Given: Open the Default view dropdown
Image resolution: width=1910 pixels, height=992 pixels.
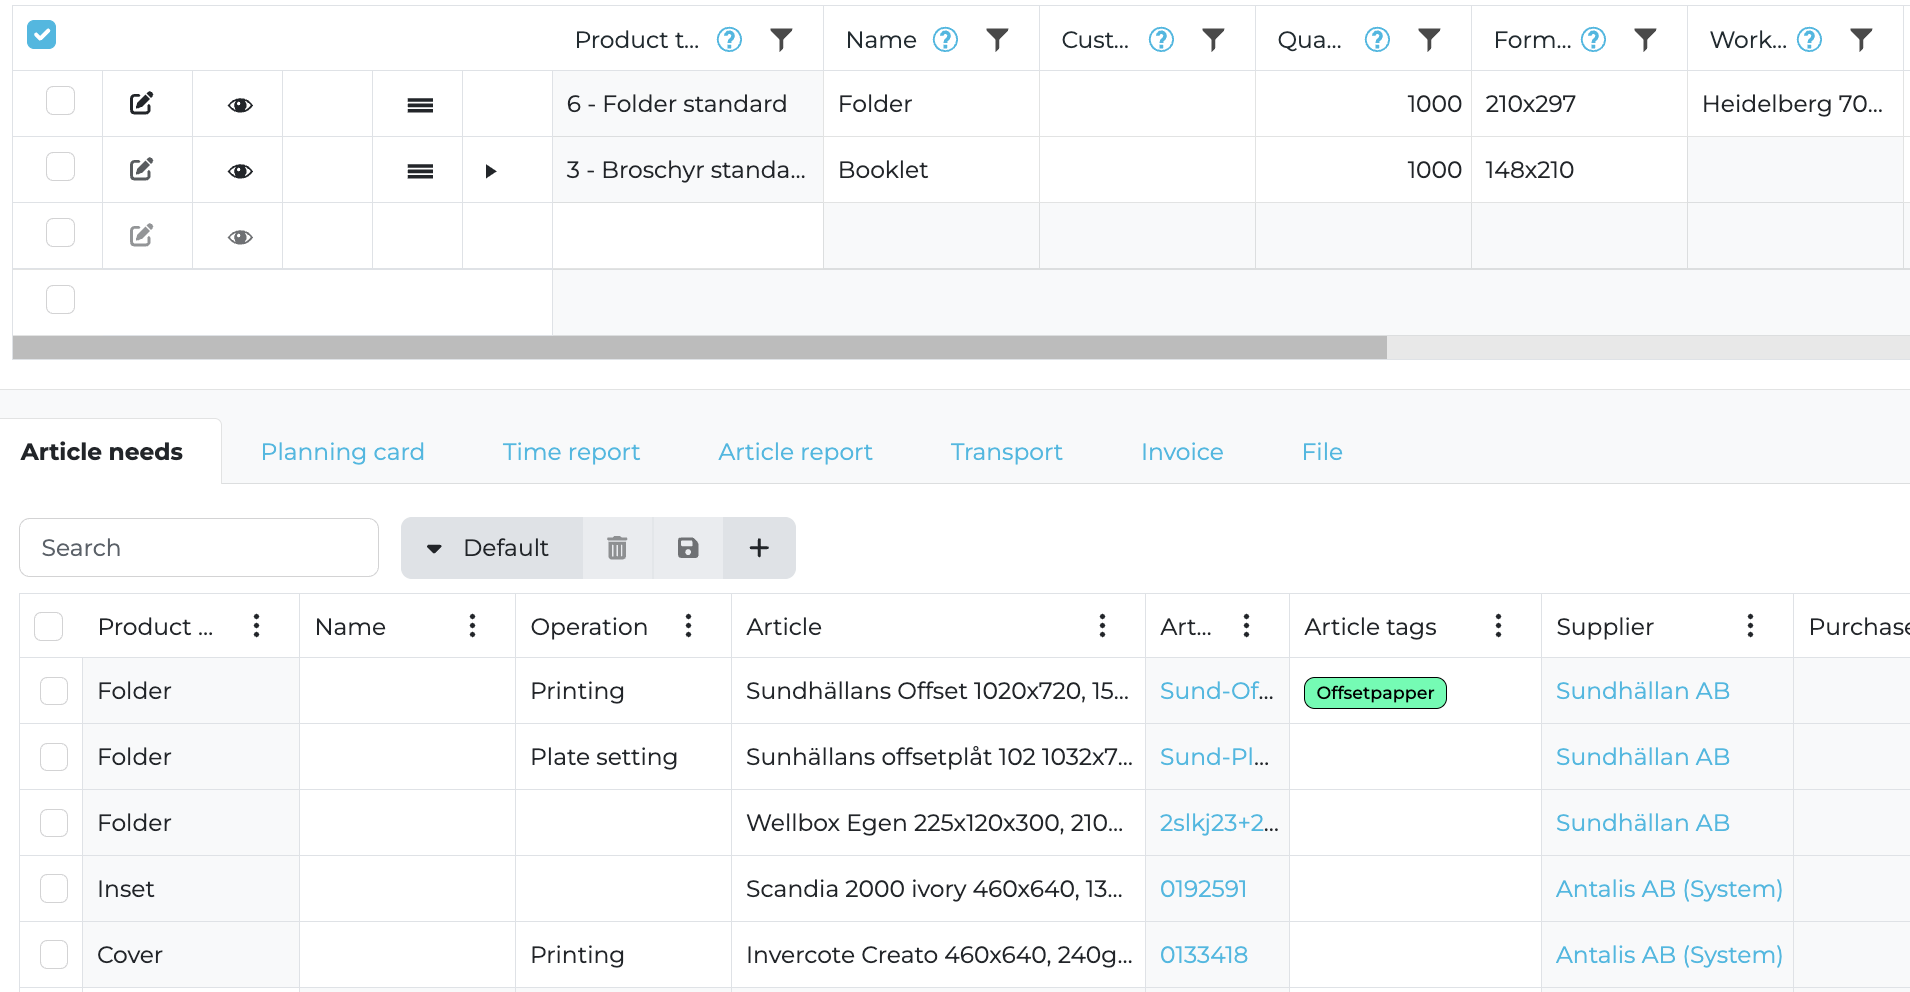Looking at the screenshot, I should (491, 548).
